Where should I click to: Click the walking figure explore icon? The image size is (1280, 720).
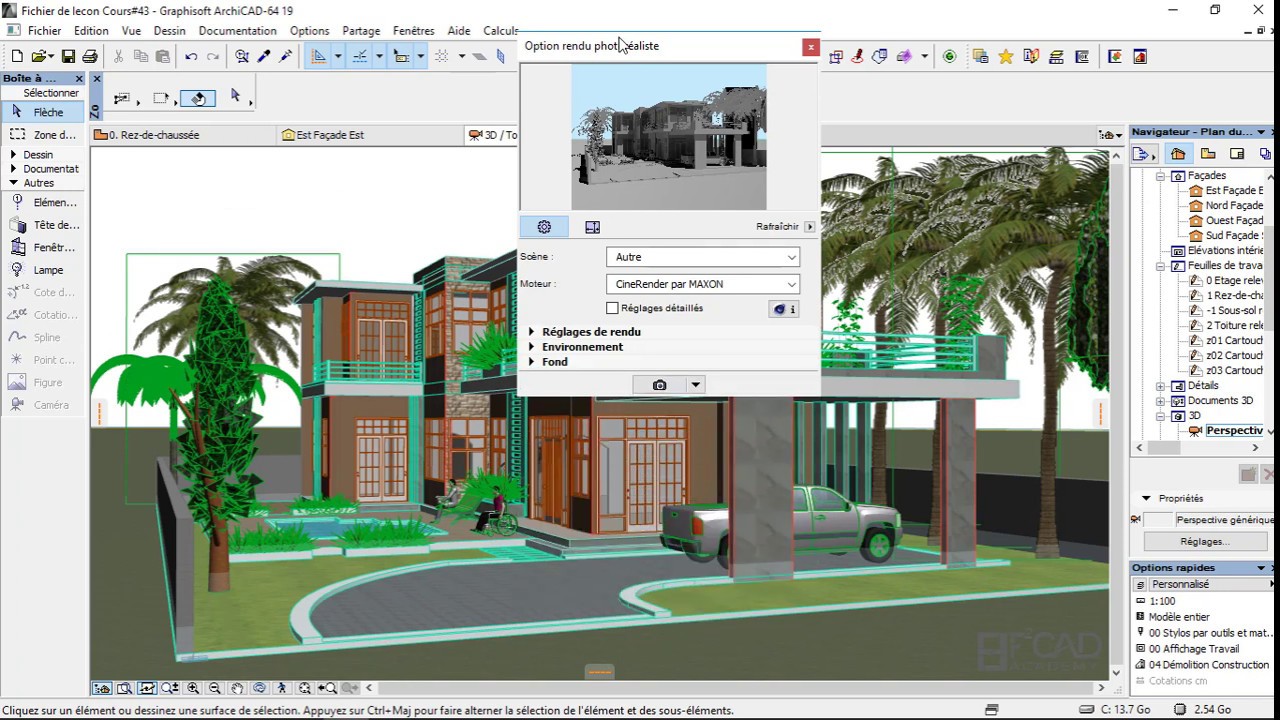click(282, 688)
